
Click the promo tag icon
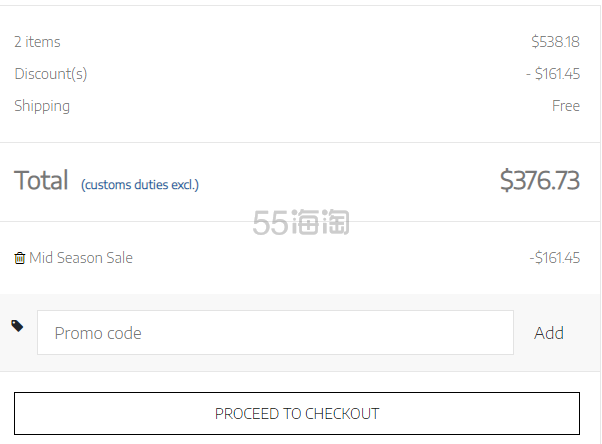tap(17, 326)
